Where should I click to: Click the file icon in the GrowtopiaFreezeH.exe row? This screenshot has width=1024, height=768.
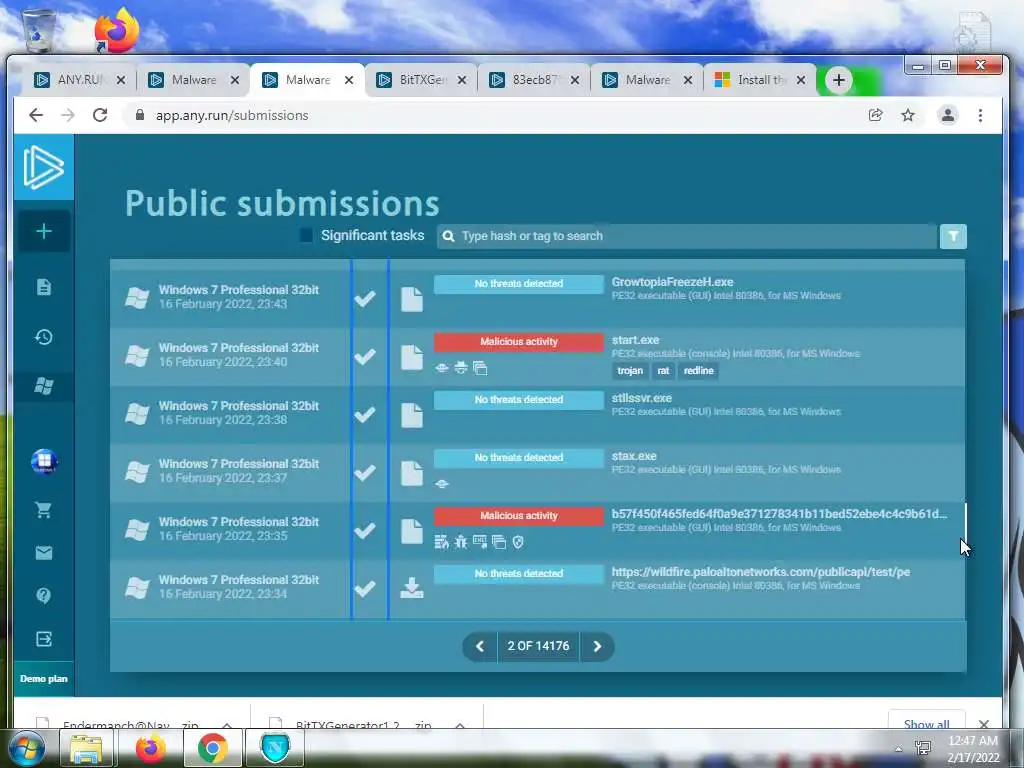pos(411,299)
